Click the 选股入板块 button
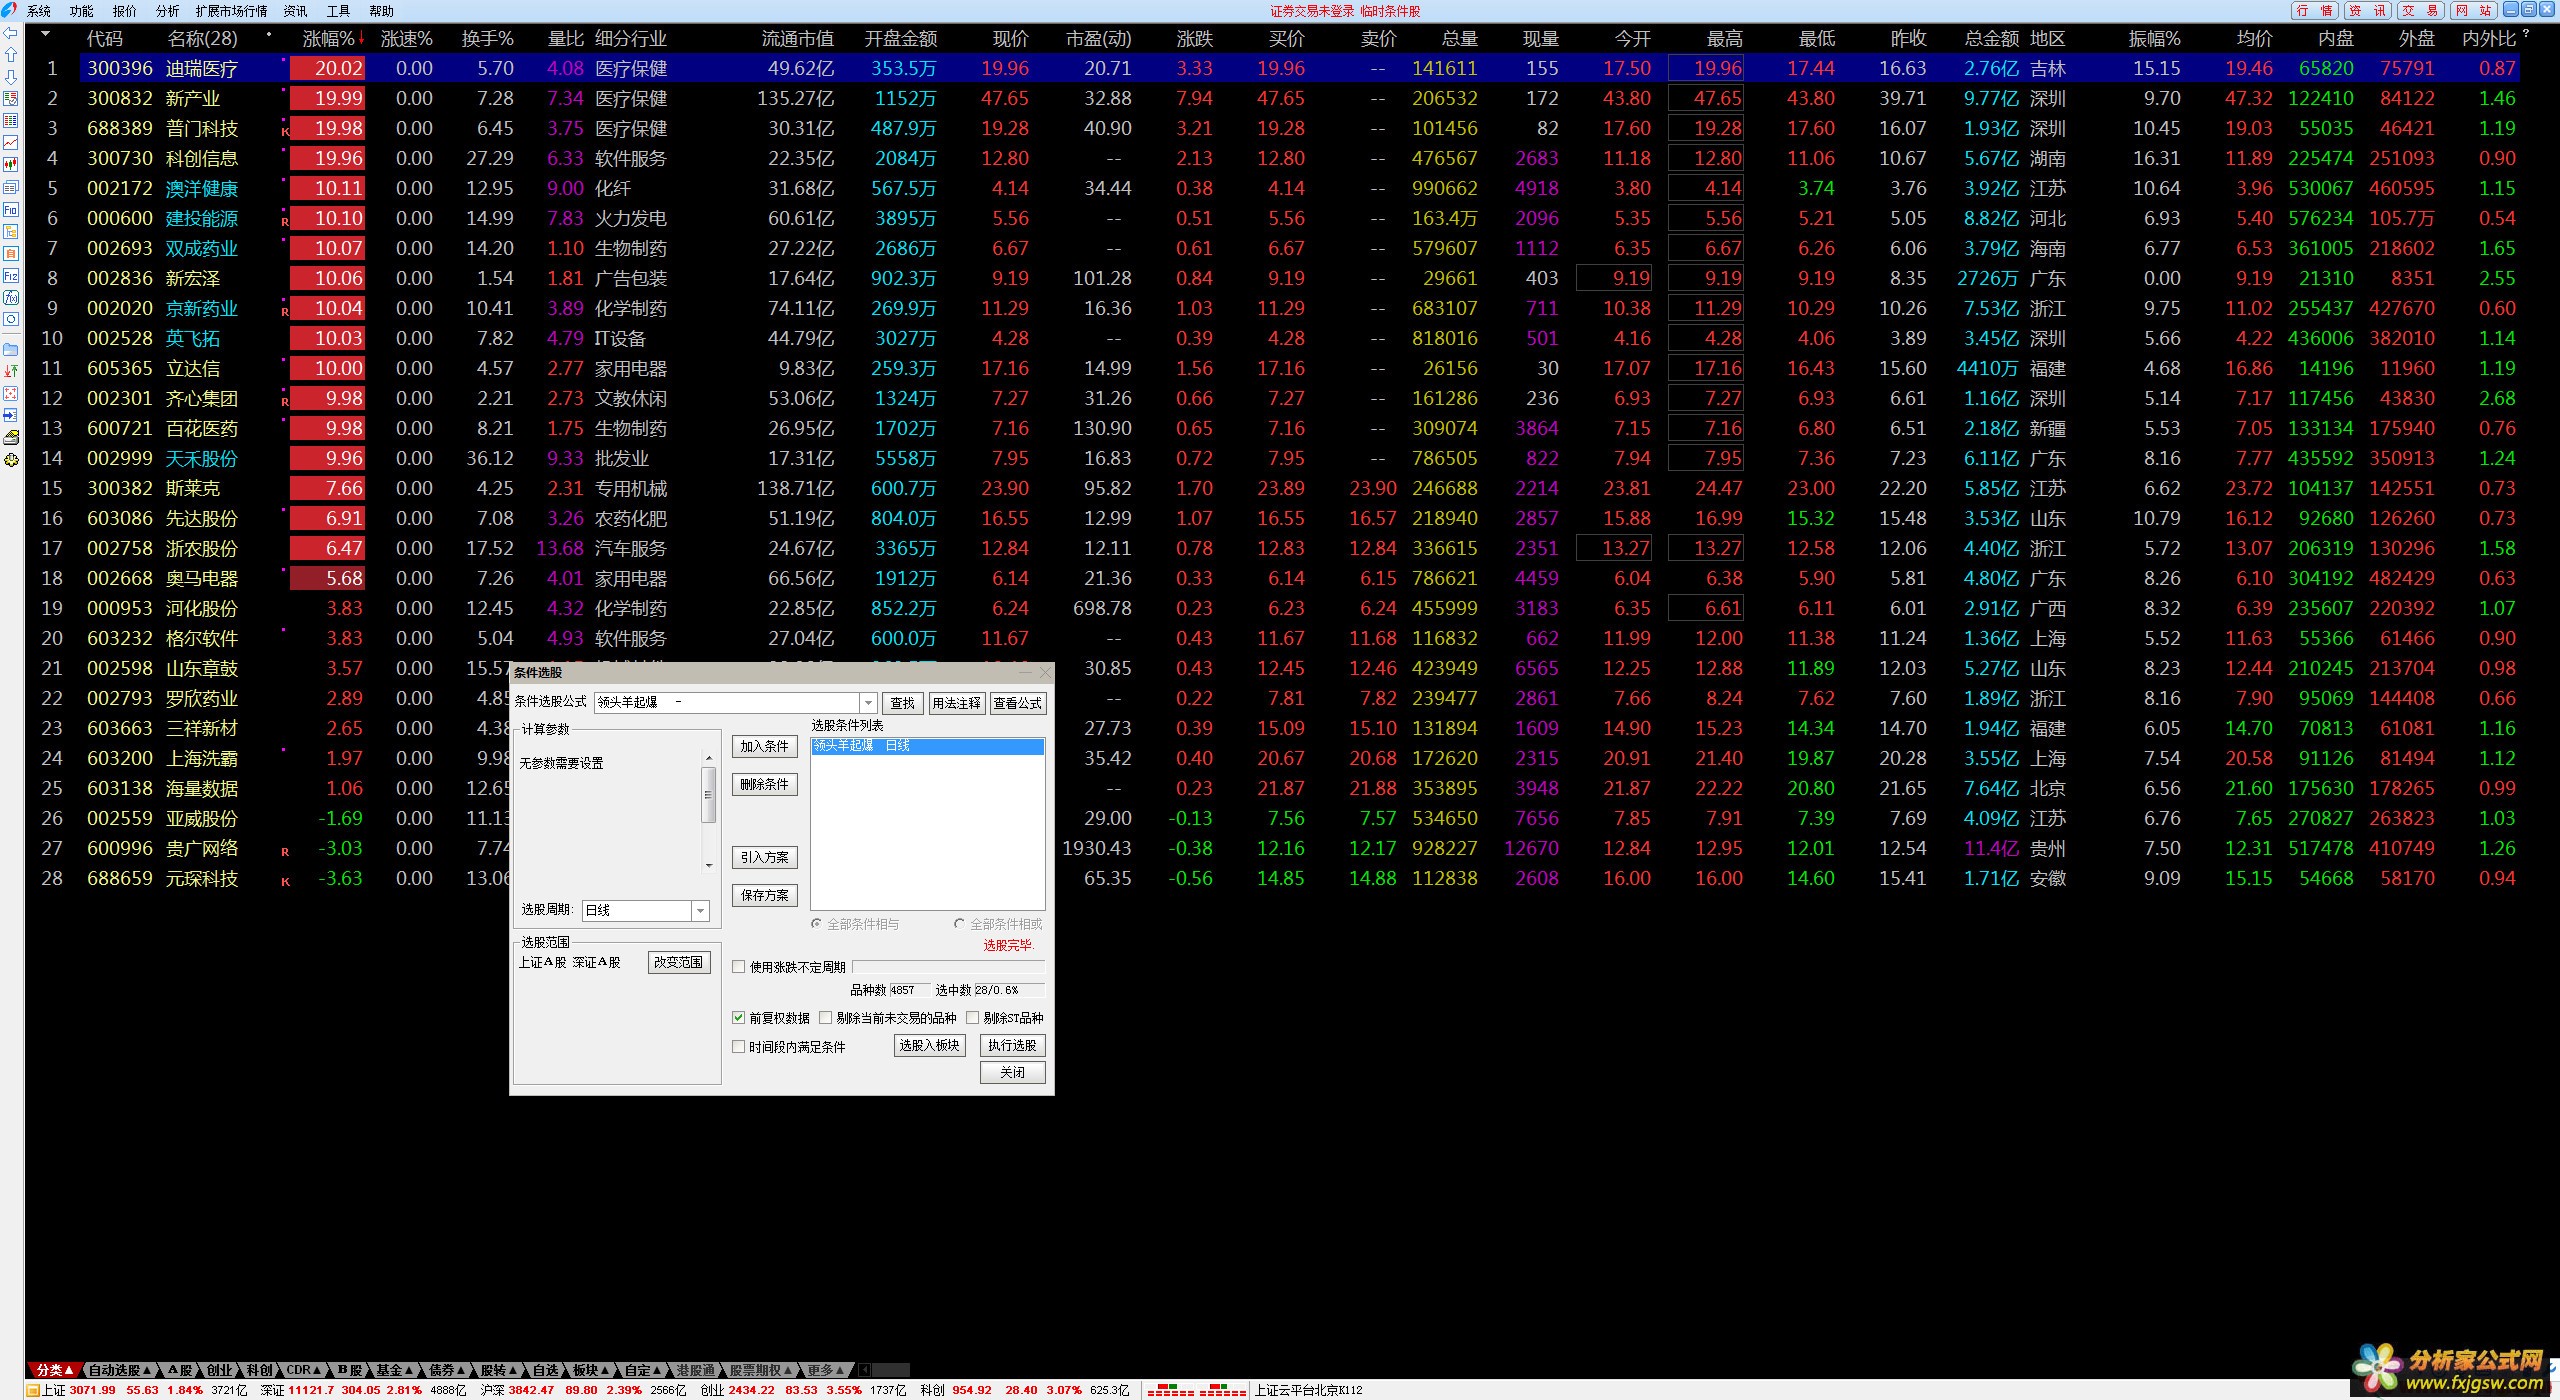Screen dimensions: 2560x1400 click(929, 1045)
